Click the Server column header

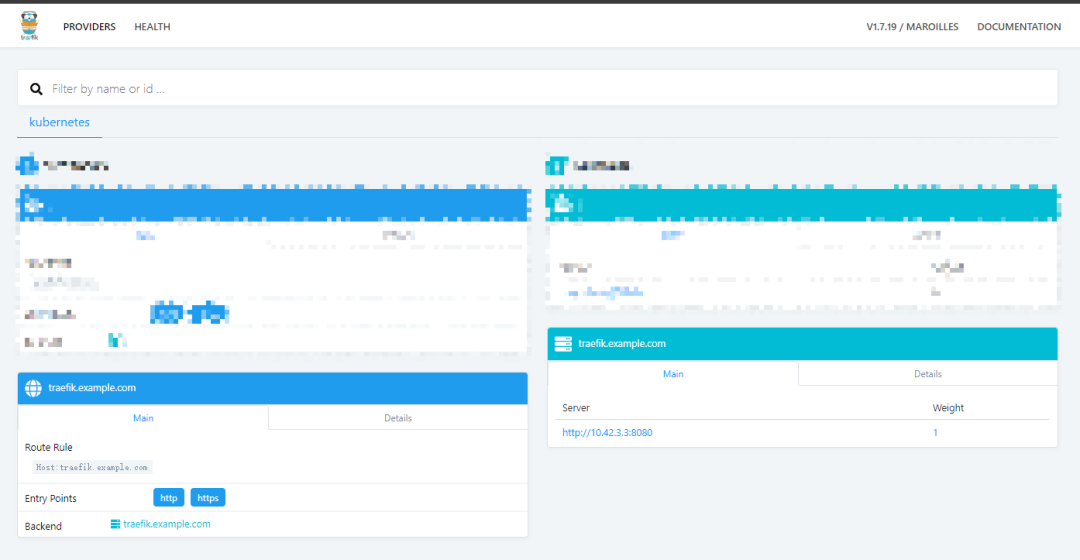coord(576,408)
